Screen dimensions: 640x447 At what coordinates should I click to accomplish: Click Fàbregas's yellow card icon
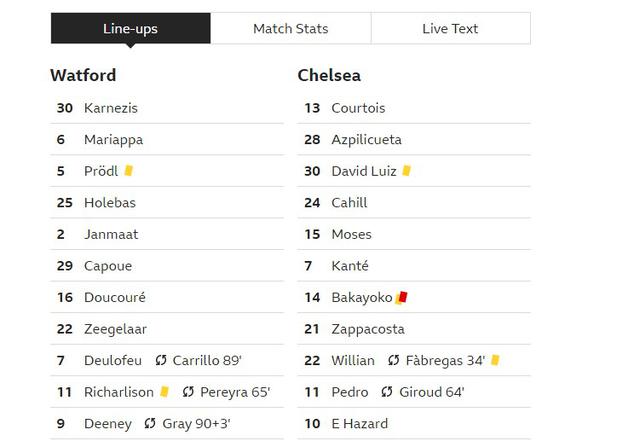[x=495, y=361]
